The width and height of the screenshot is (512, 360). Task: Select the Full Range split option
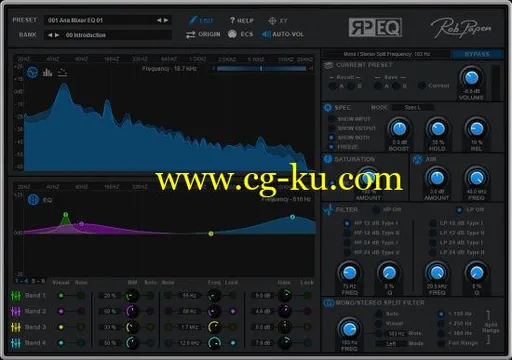(441, 343)
